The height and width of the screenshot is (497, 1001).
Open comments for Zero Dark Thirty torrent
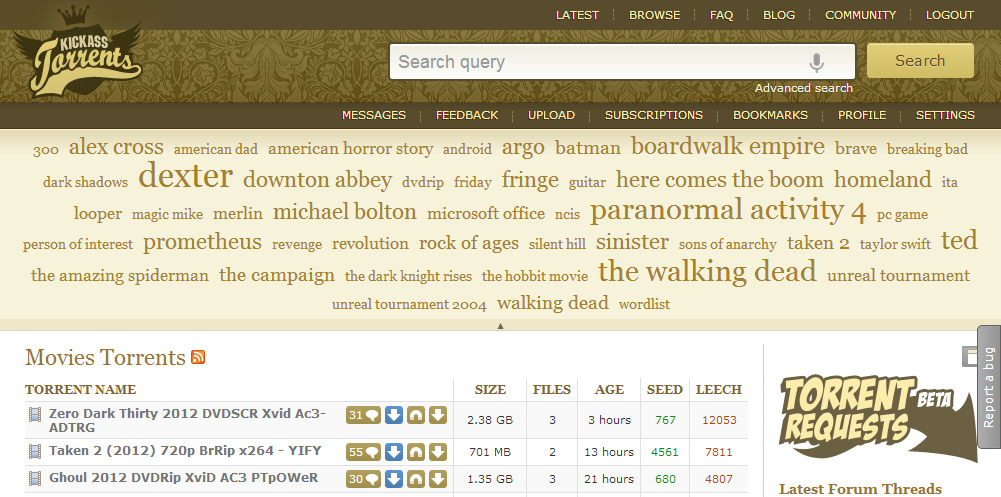(363, 415)
